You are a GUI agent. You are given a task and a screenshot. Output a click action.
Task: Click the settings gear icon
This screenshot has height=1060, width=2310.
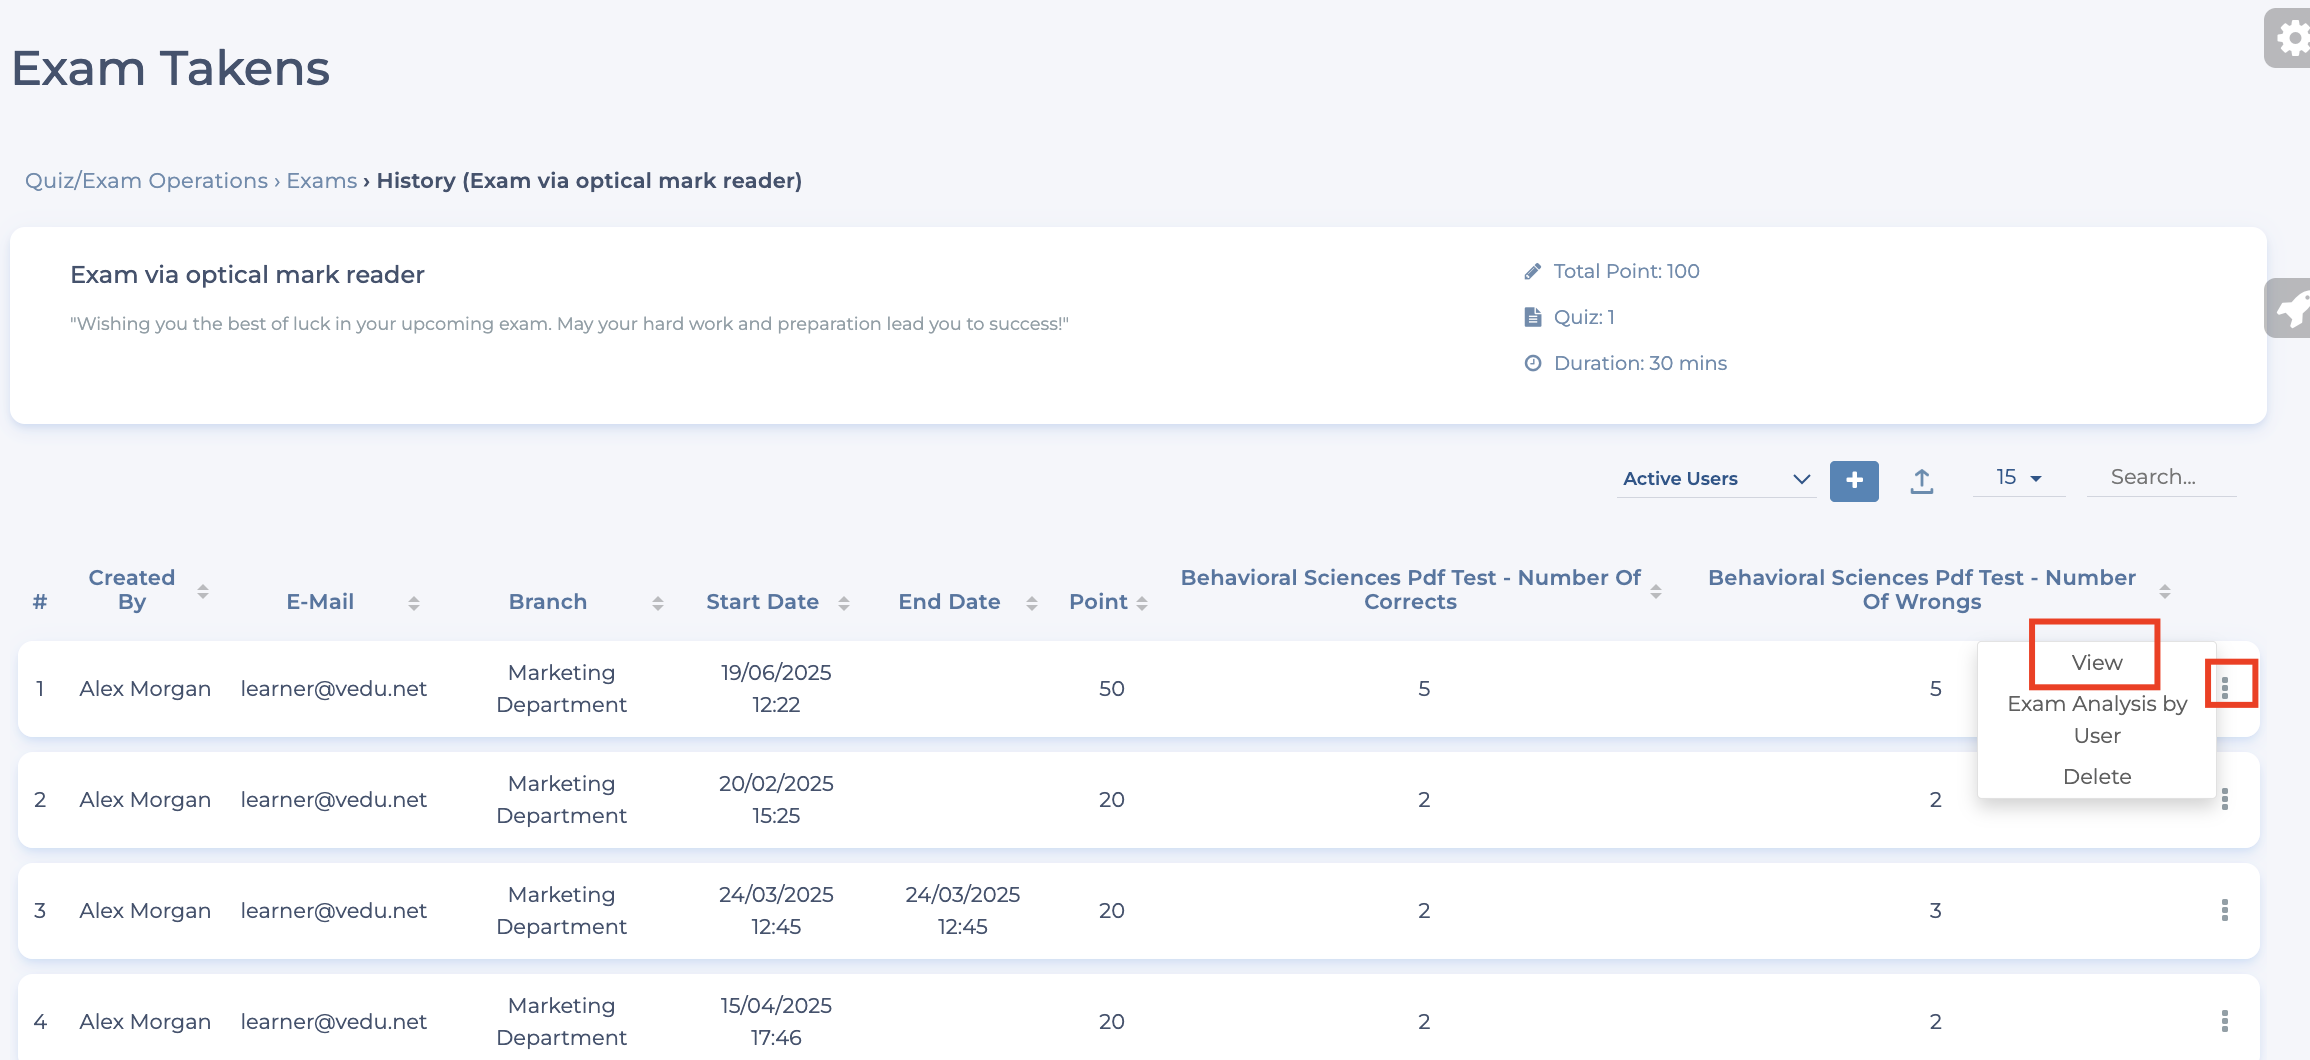tap(2290, 39)
